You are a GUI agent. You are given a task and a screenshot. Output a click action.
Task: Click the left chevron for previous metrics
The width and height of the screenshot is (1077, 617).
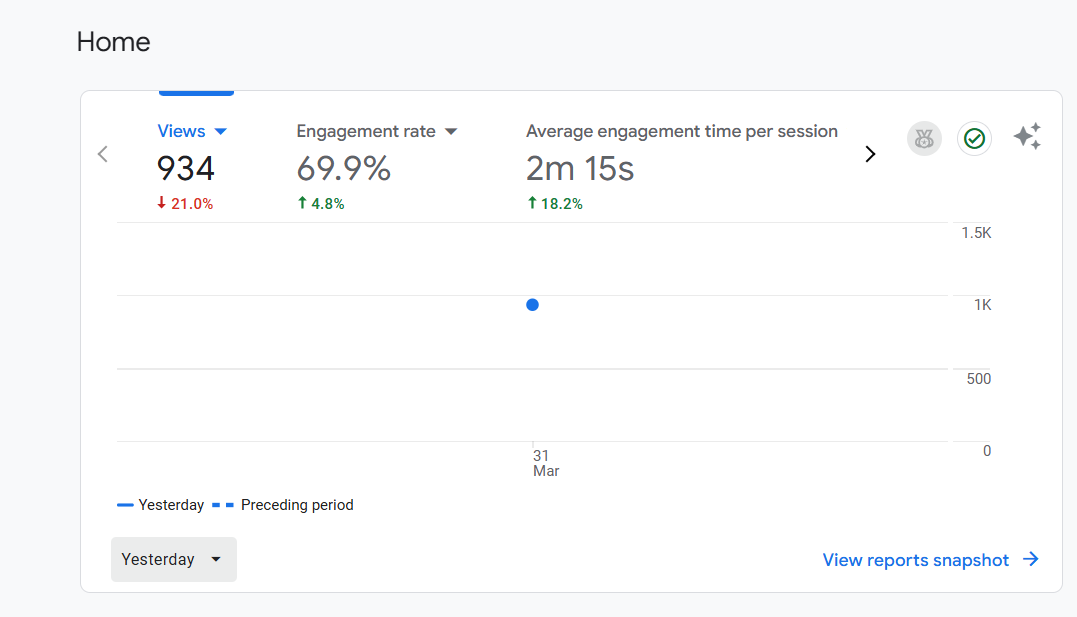(x=102, y=154)
